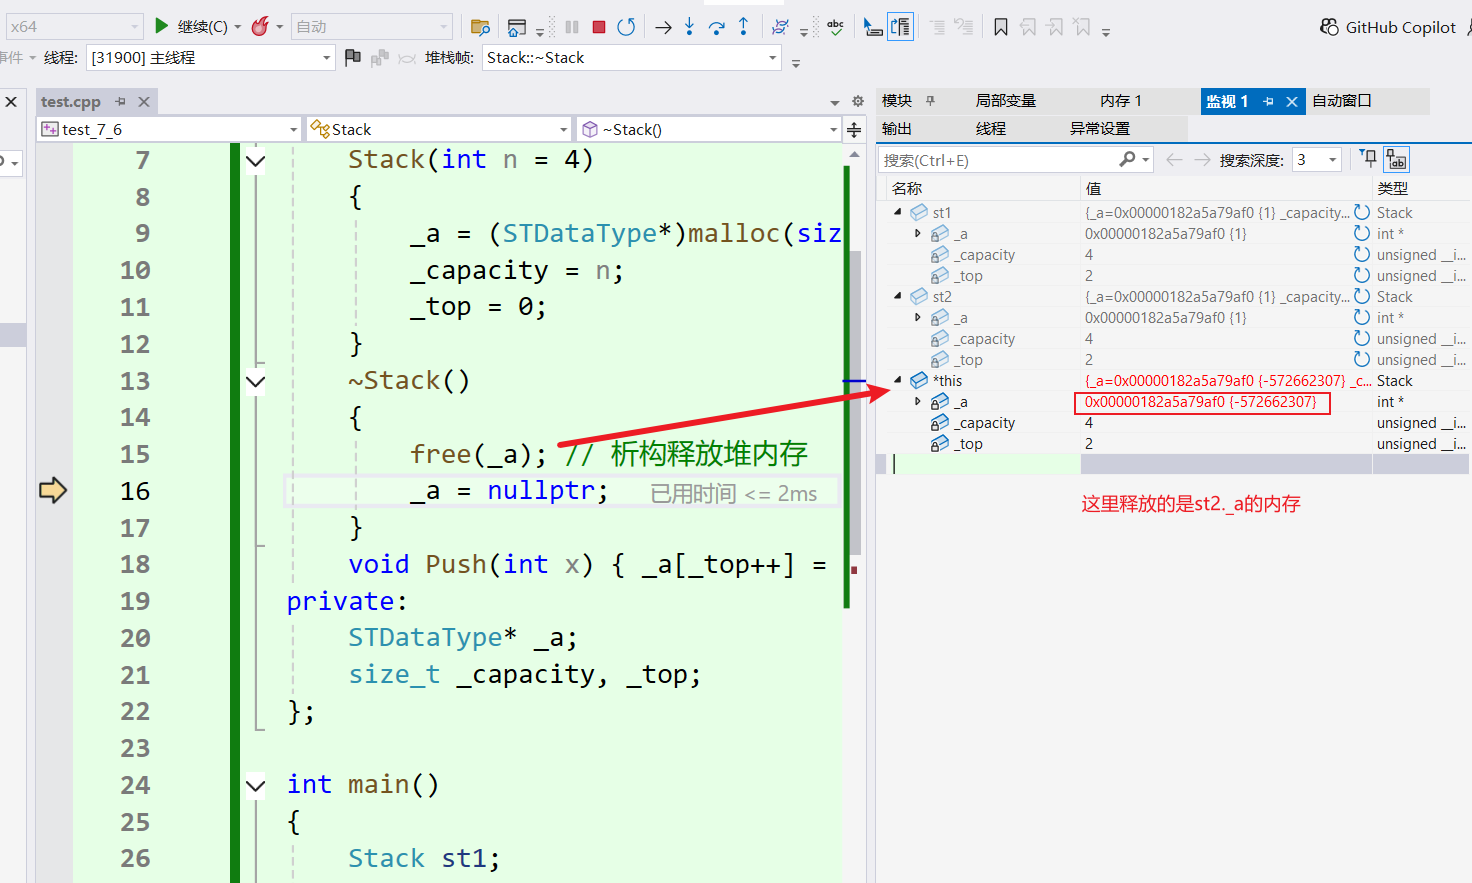Toggle the highlighted ab format icon in Watch toolbar
This screenshot has width=1472, height=883.
click(x=1397, y=159)
